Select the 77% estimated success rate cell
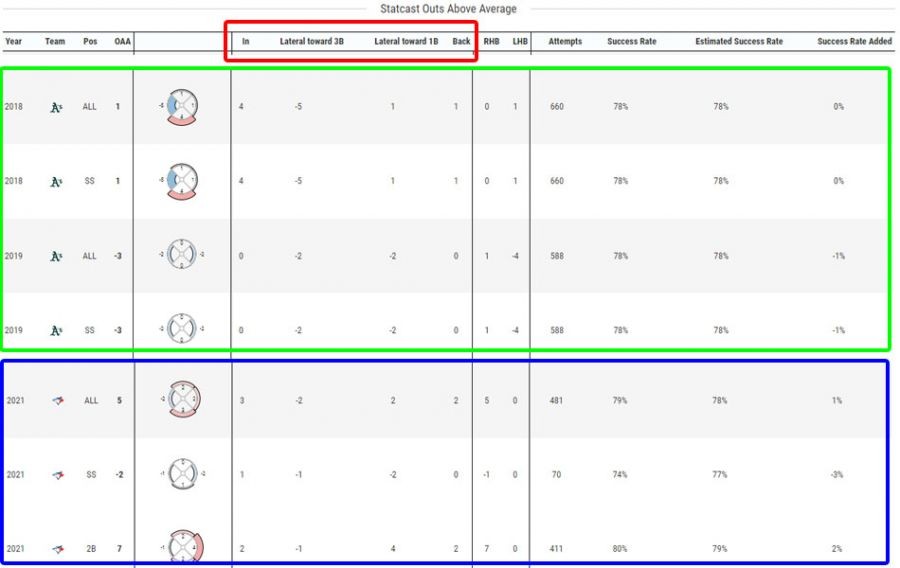 [x=720, y=474]
